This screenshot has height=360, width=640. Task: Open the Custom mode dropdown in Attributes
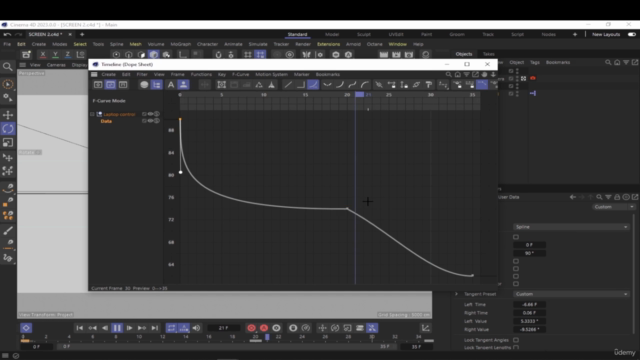(613, 207)
